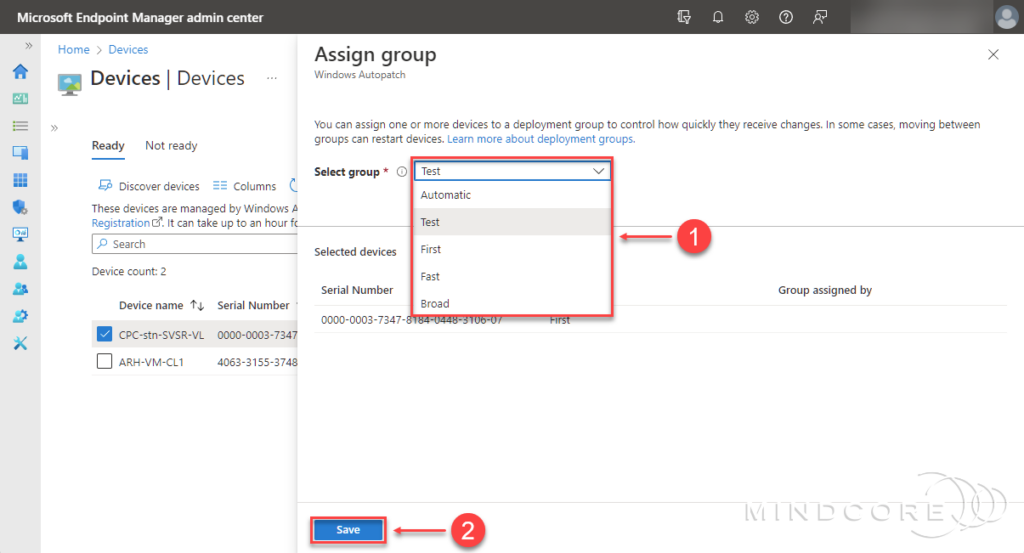Screen dimensions: 1024x553
Task: Uncheck the CPC-stn-SVSR-VL device checkbox
Action: 104,334
